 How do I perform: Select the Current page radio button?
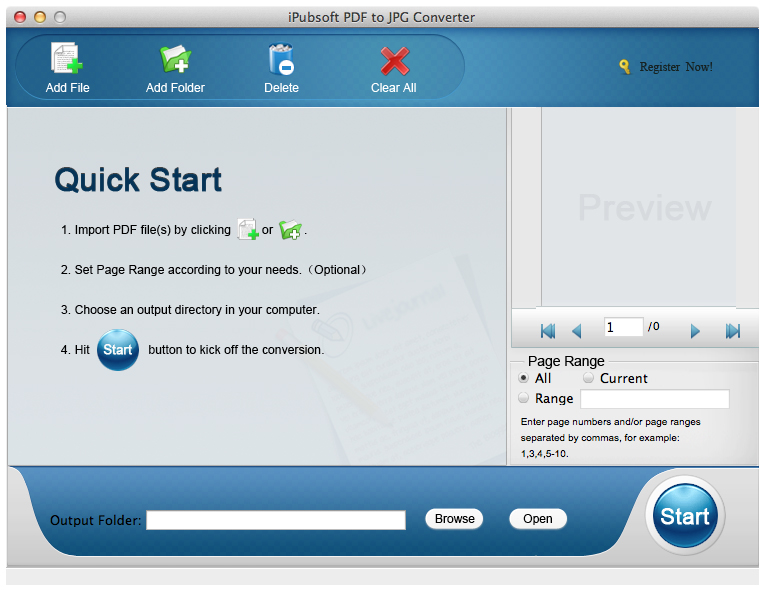588,378
